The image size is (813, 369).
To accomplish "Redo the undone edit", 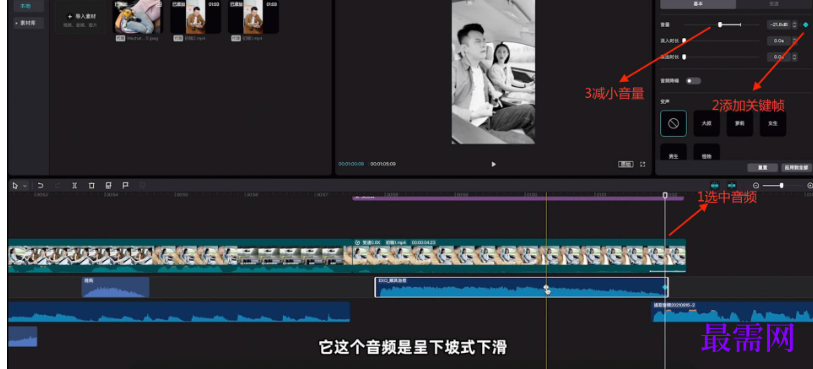I will 58,186.
